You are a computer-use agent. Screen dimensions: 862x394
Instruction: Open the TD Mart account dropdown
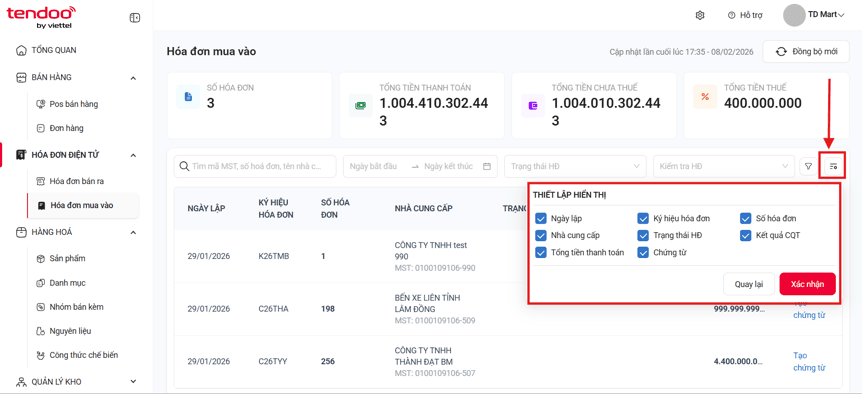coord(841,15)
